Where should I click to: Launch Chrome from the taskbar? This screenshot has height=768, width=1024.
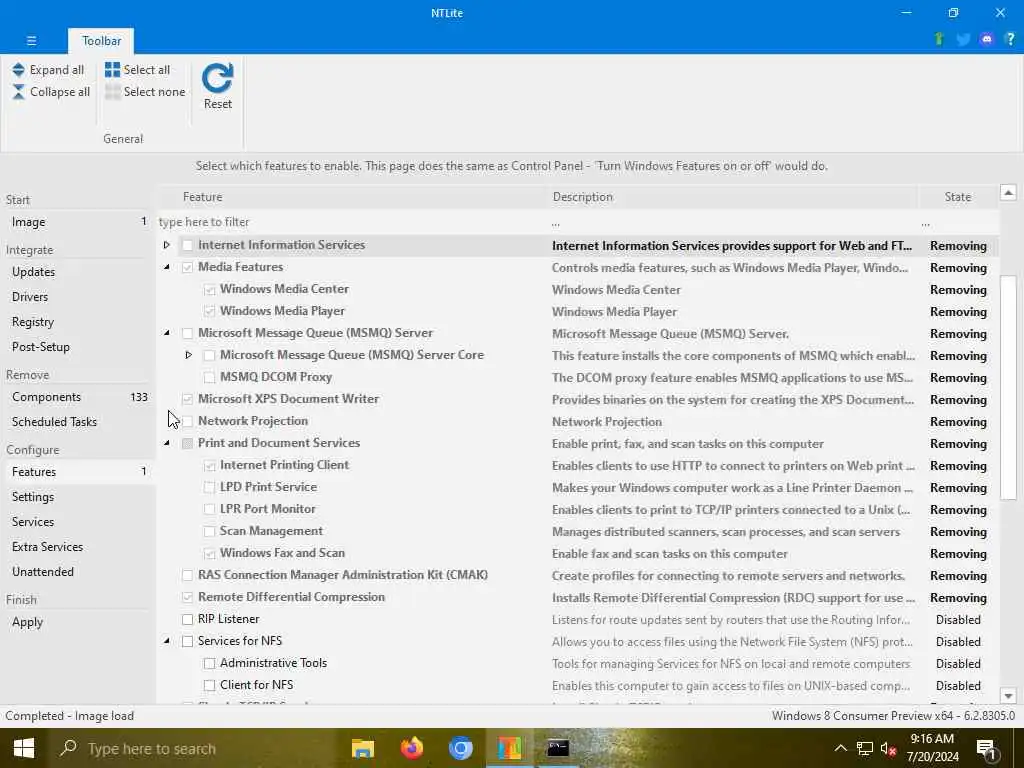[460, 748]
